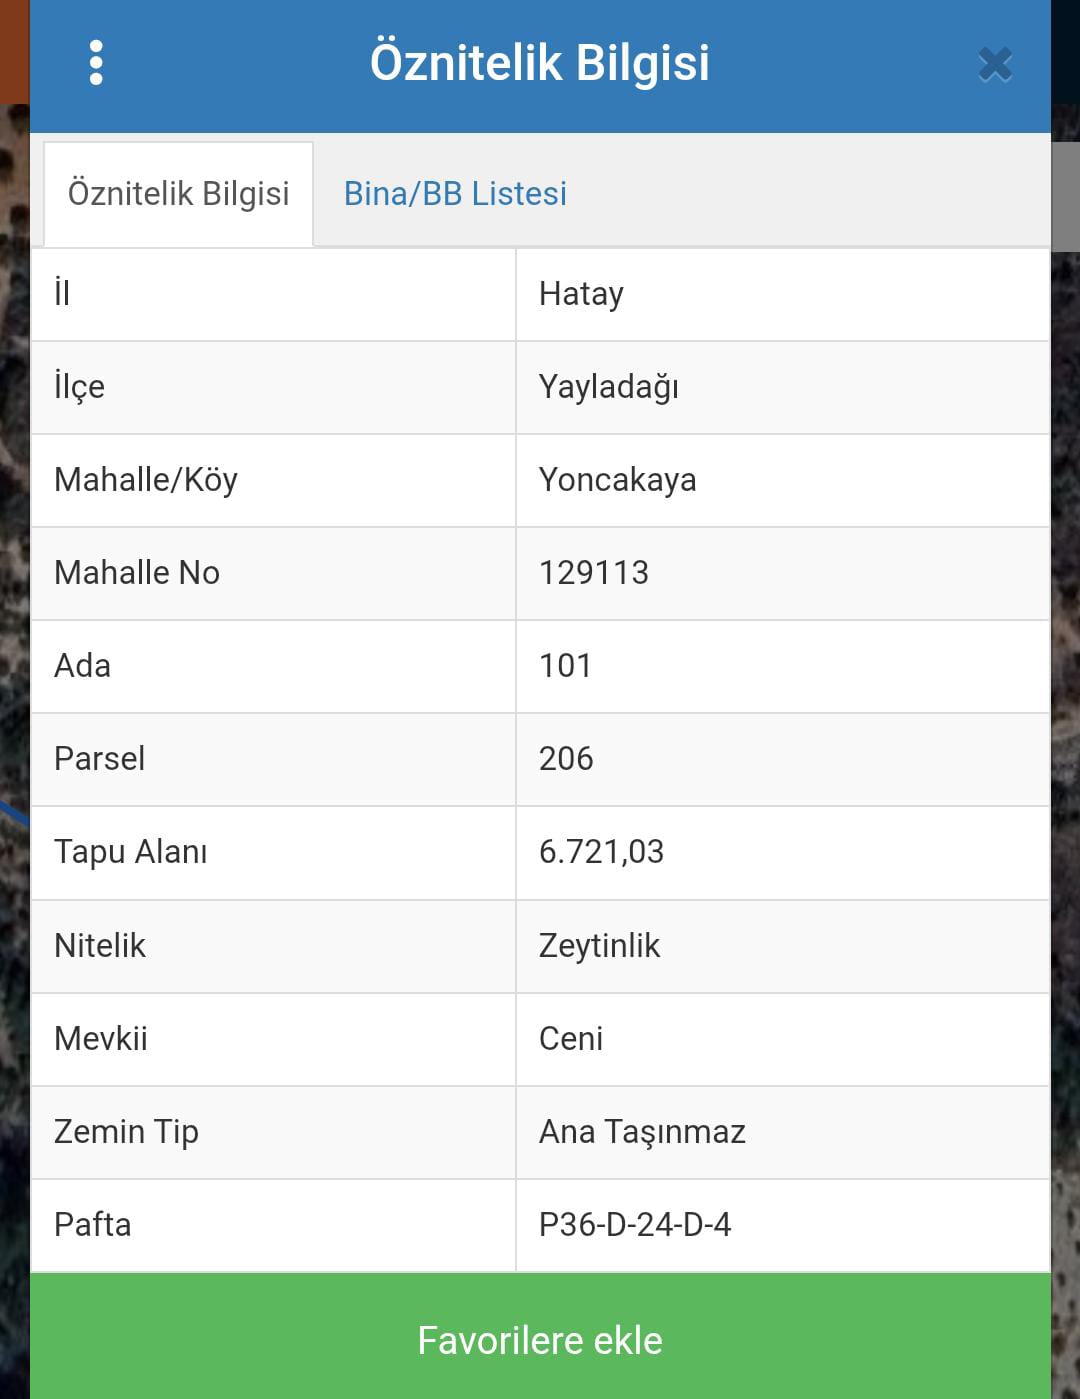Image resolution: width=1080 pixels, height=1399 pixels.
Task: Click the Mevkii value Ceni
Action: click(571, 1039)
